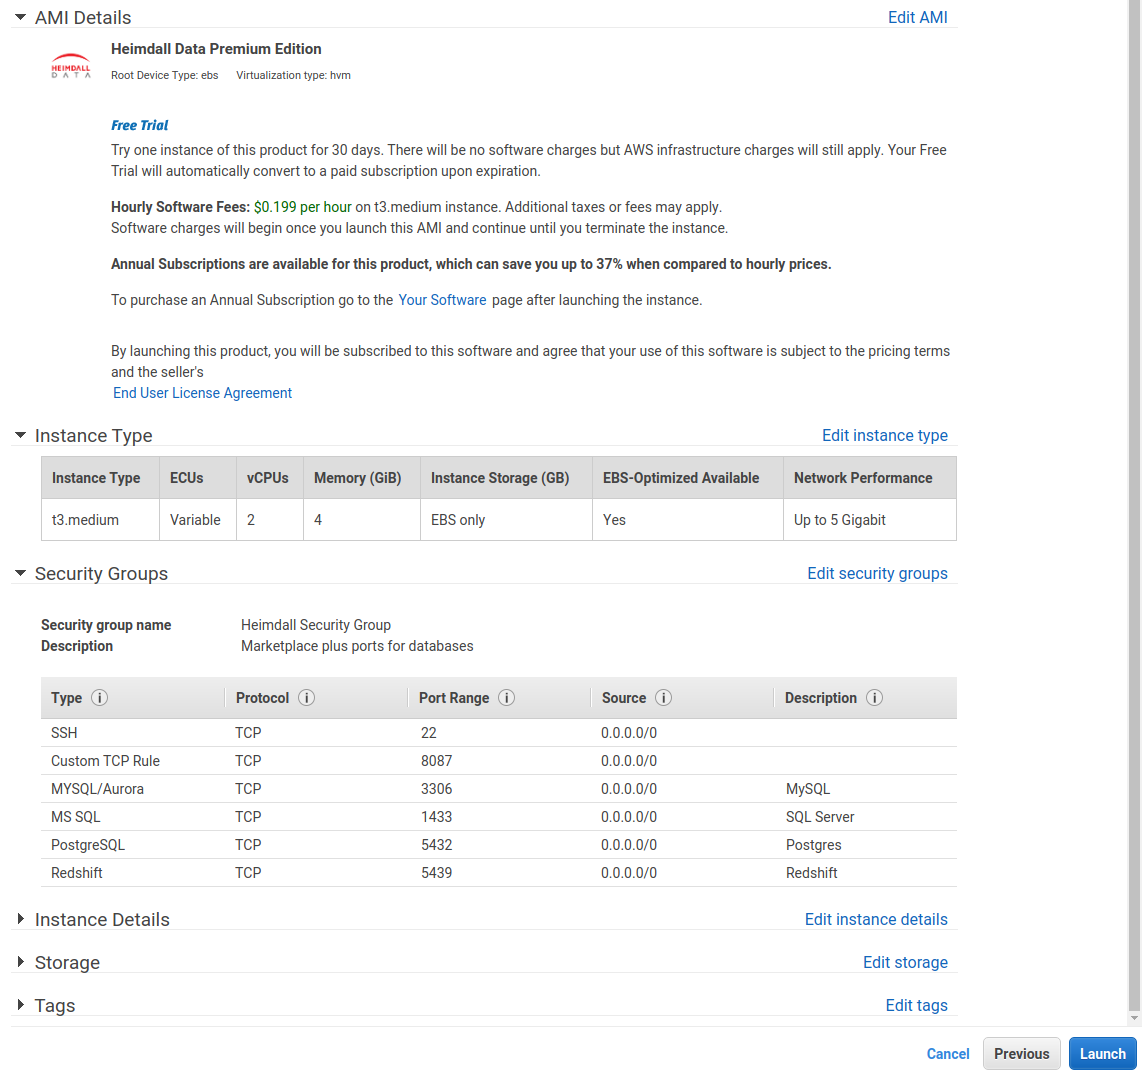Viewport: 1148px width, 1075px height.
Task: Collapse the Instance Type section
Action: tap(20, 436)
